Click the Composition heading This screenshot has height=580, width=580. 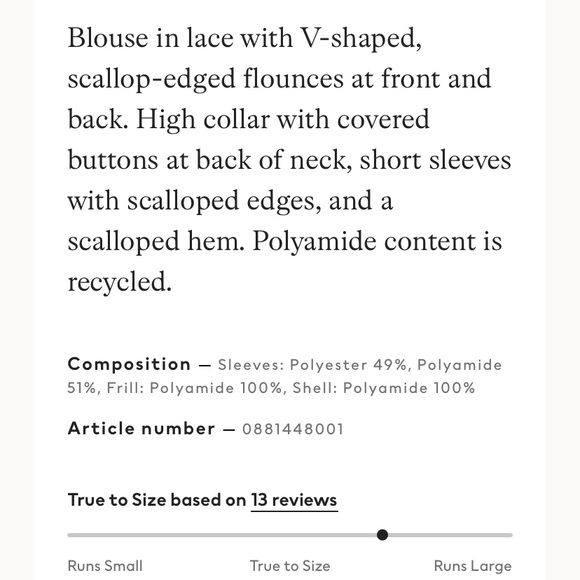click(x=129, y=364)
